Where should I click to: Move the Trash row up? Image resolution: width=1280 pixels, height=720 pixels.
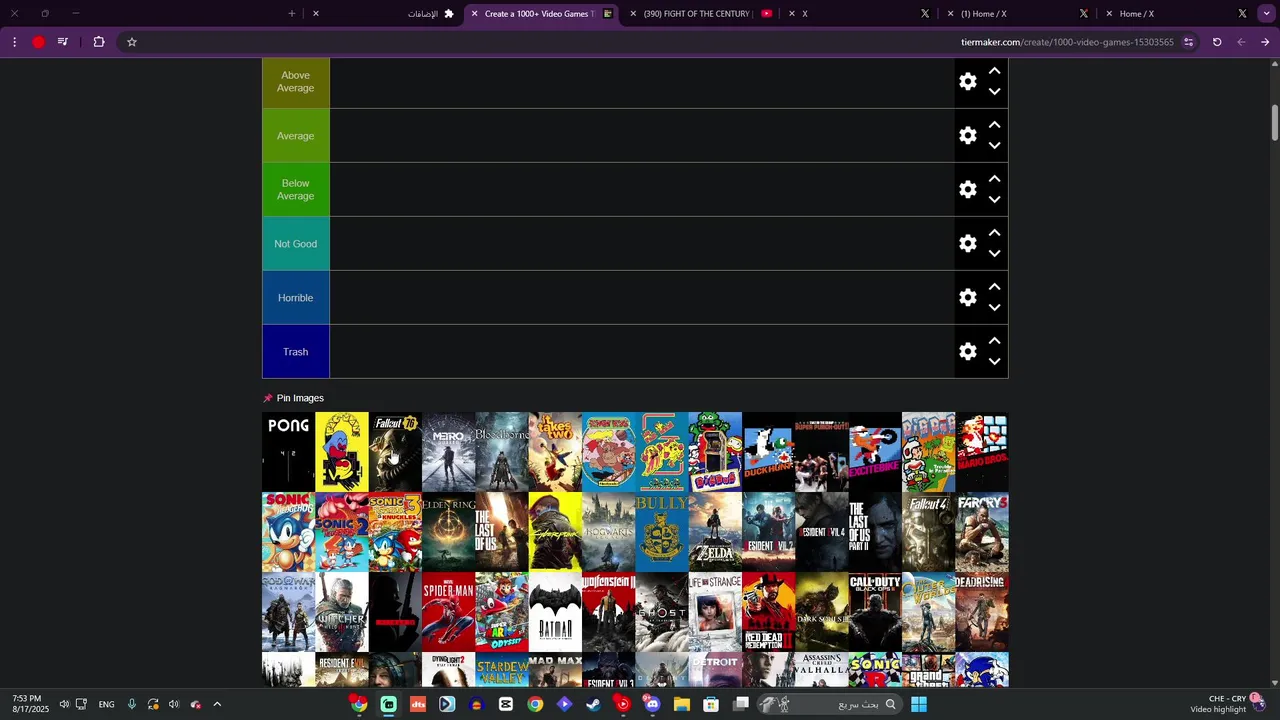(x=994, y=341)
